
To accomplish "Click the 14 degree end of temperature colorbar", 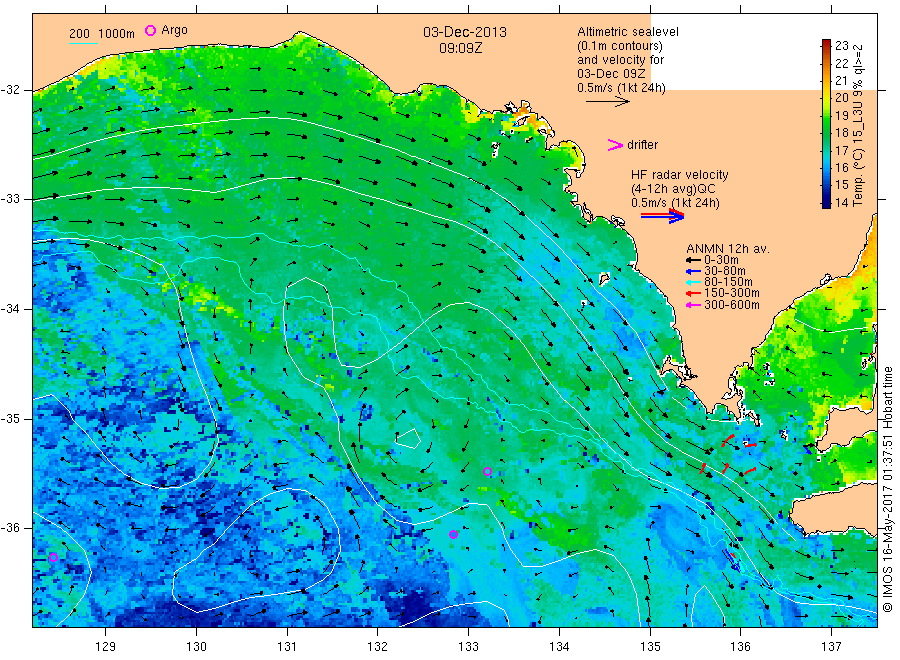I will [x=826, y=203].
